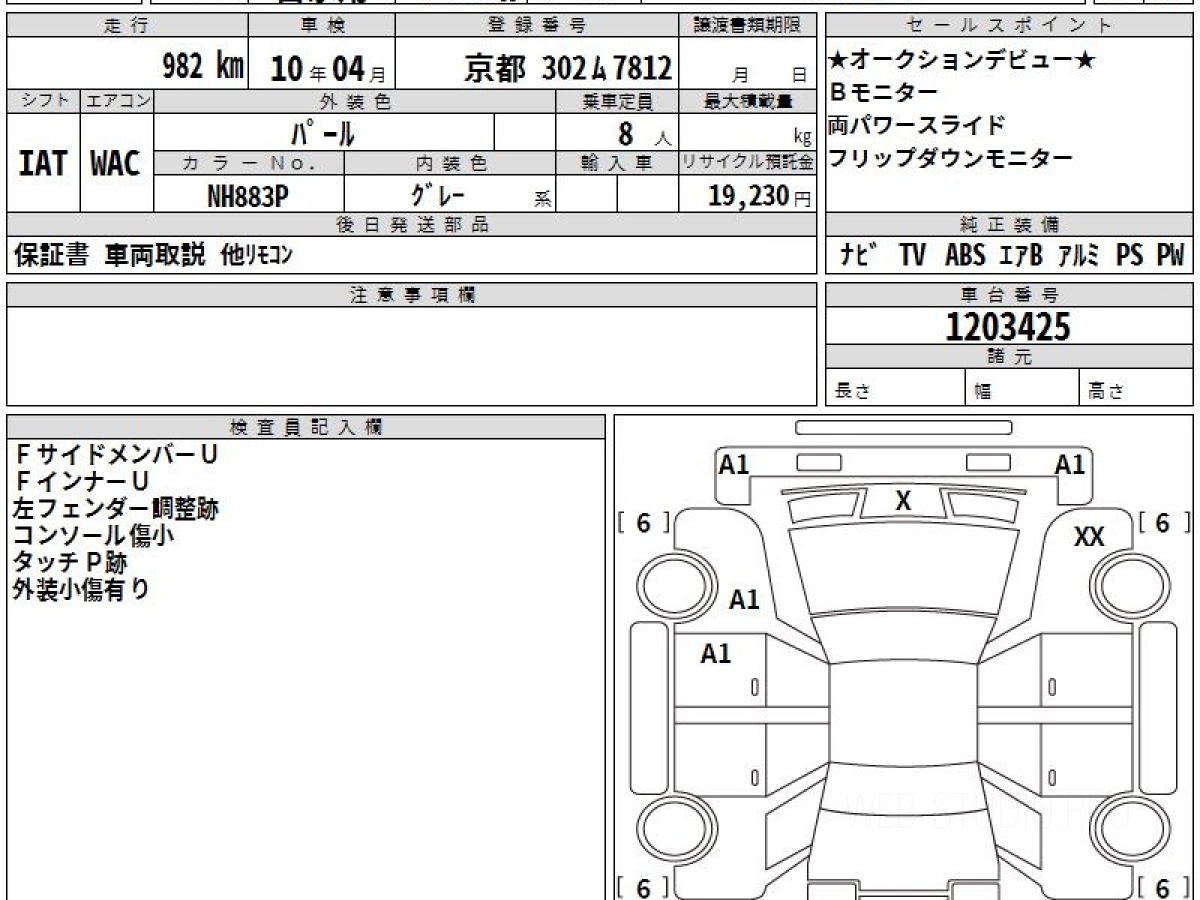Click the star before オークションデビュー
The height and width of the screenshot is (900, 1200).
(838, 62)
